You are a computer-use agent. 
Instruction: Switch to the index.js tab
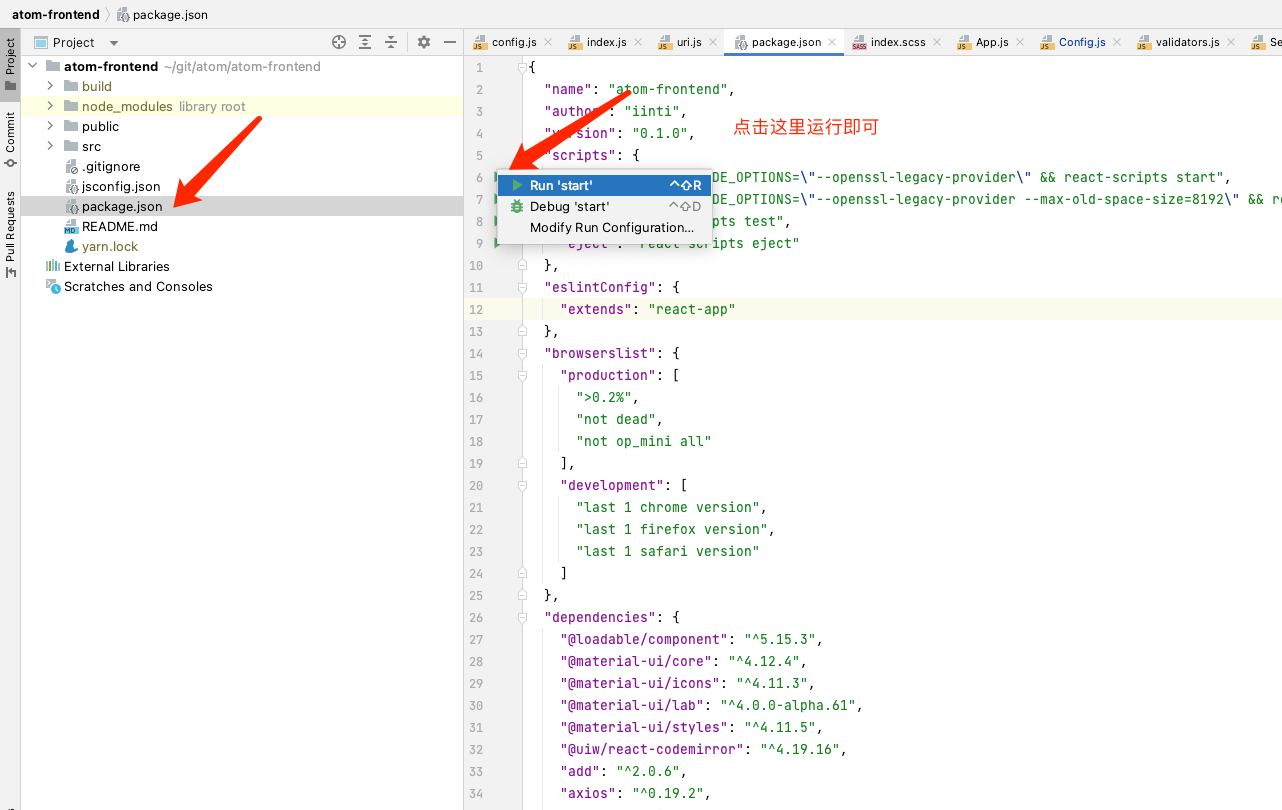[606, 42]
